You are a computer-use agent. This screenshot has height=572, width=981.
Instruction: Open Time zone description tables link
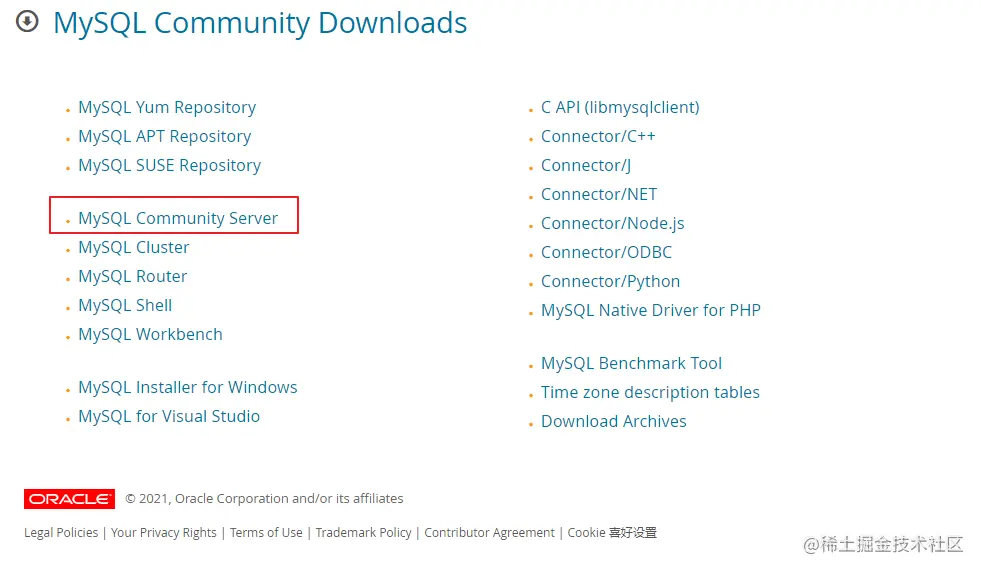(650, 392)
